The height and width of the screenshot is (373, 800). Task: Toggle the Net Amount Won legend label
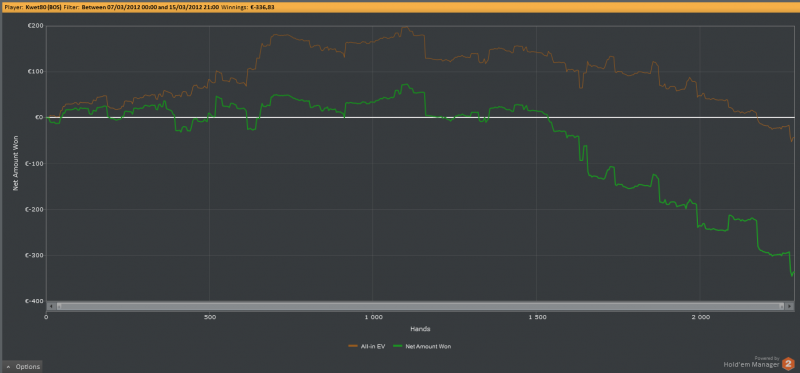[428, 346]
